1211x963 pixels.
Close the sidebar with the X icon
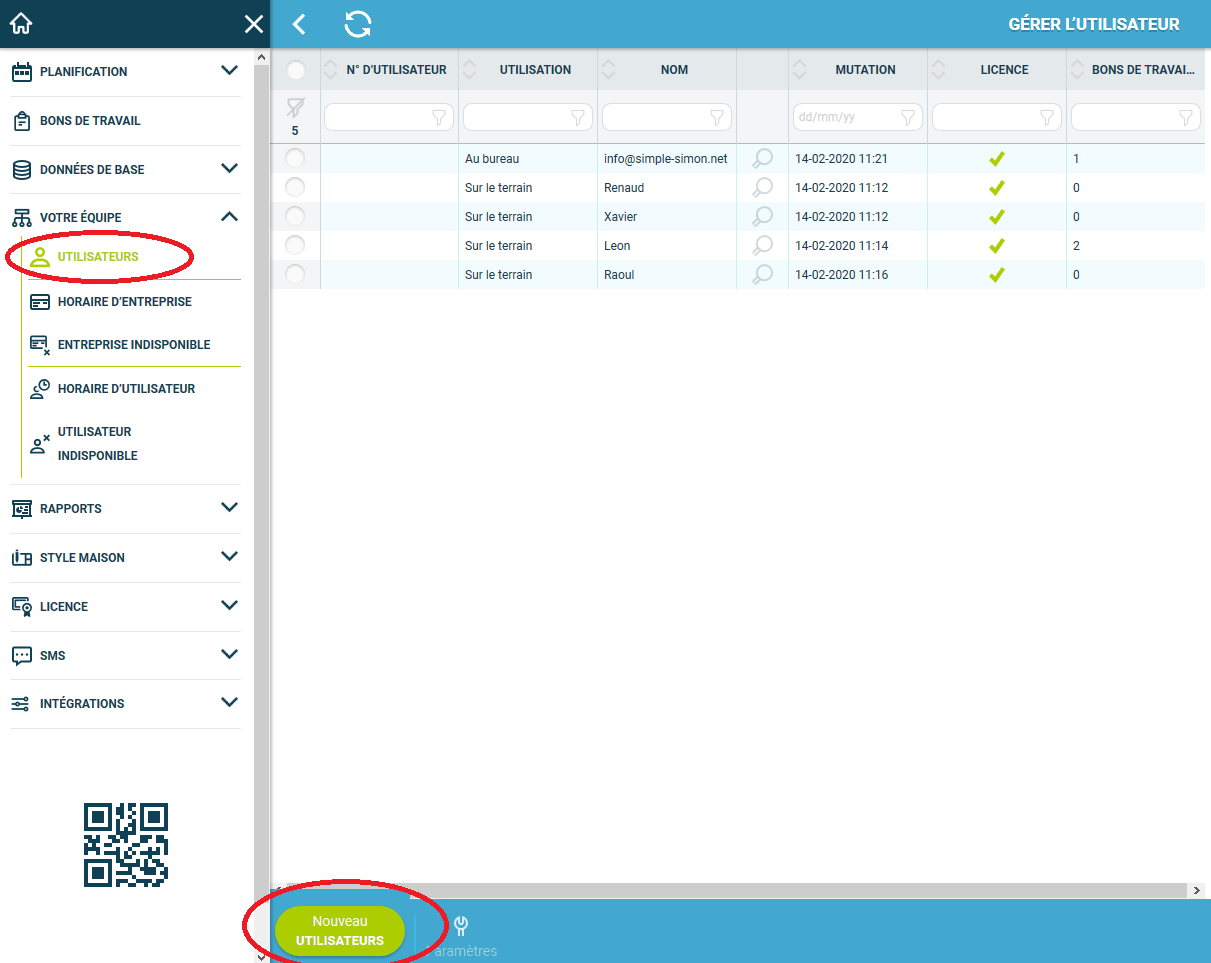(x=254, y=24)
